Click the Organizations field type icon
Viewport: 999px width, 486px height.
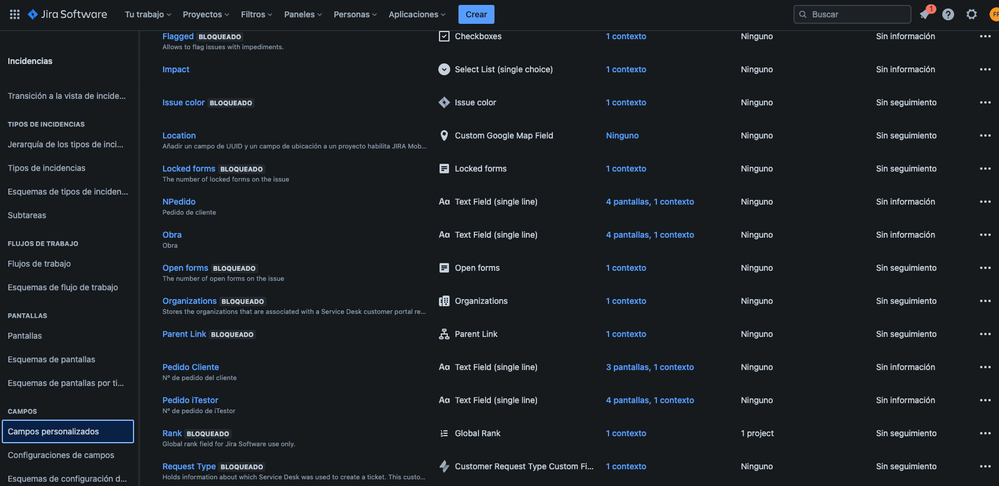click(x=444, y=301)
